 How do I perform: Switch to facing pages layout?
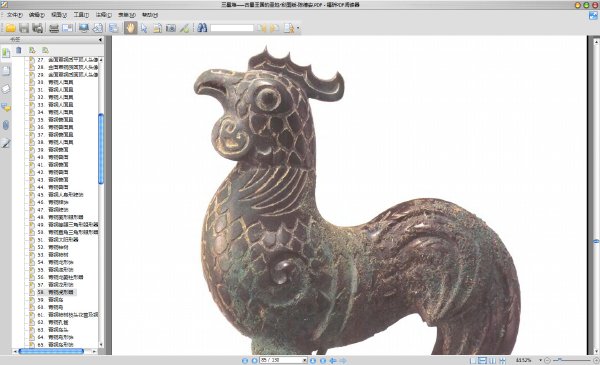pos(492,360)
